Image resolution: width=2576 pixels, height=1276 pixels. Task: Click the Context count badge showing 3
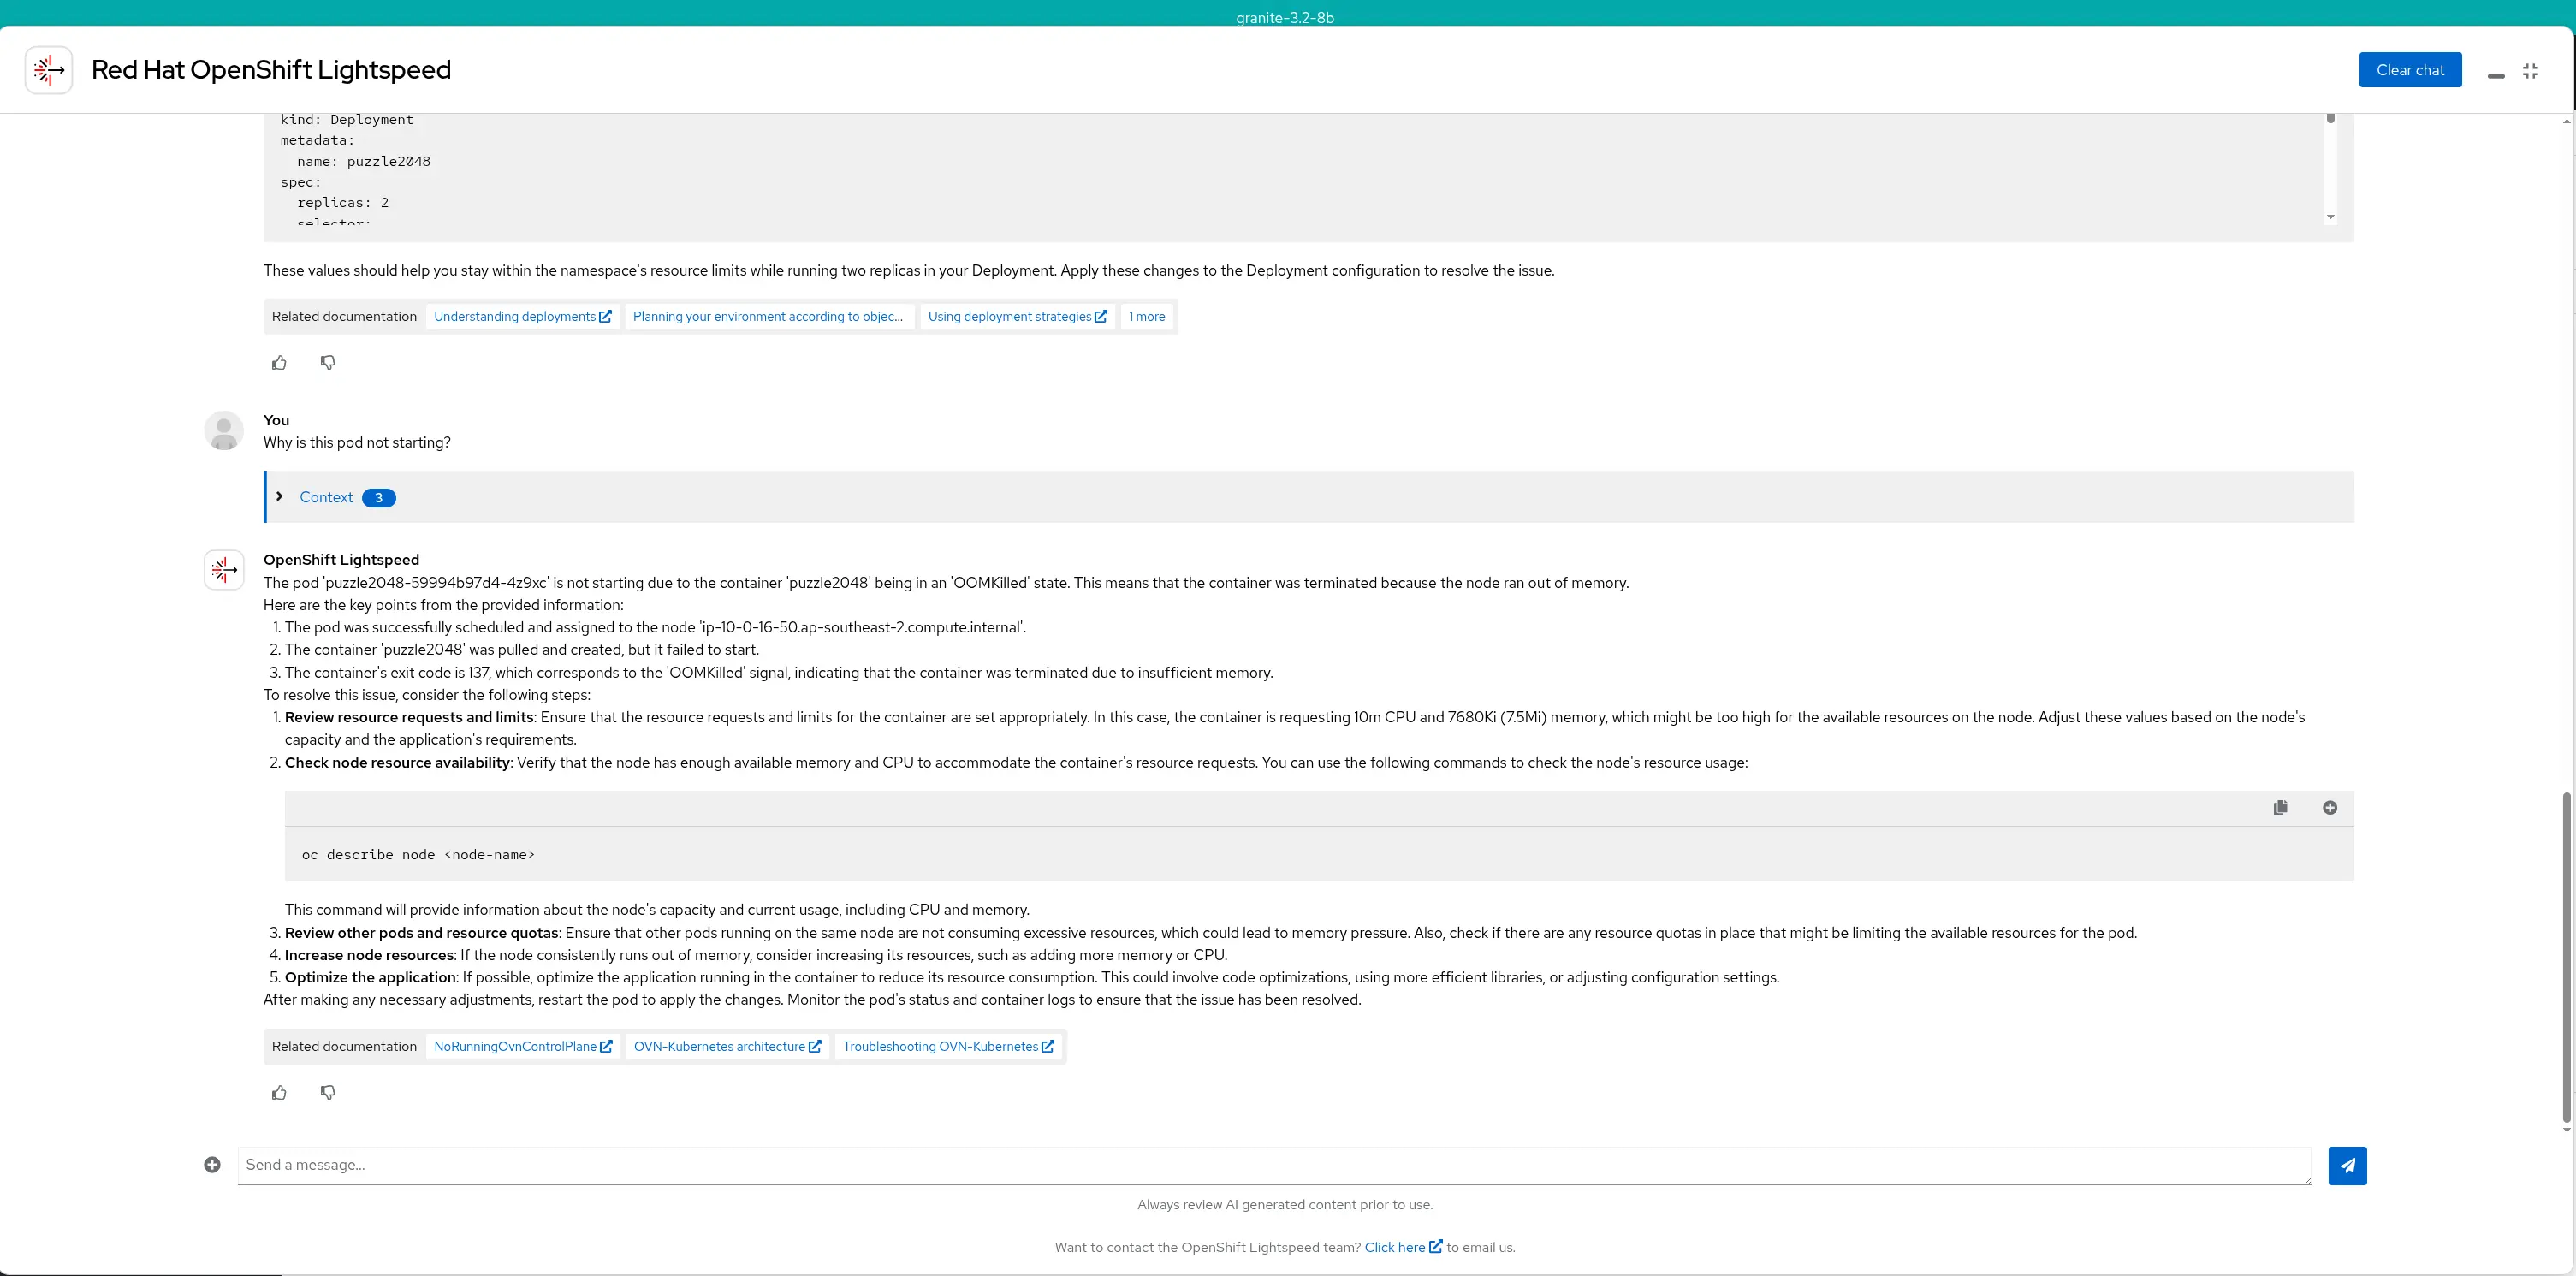(x=378, y=498)
